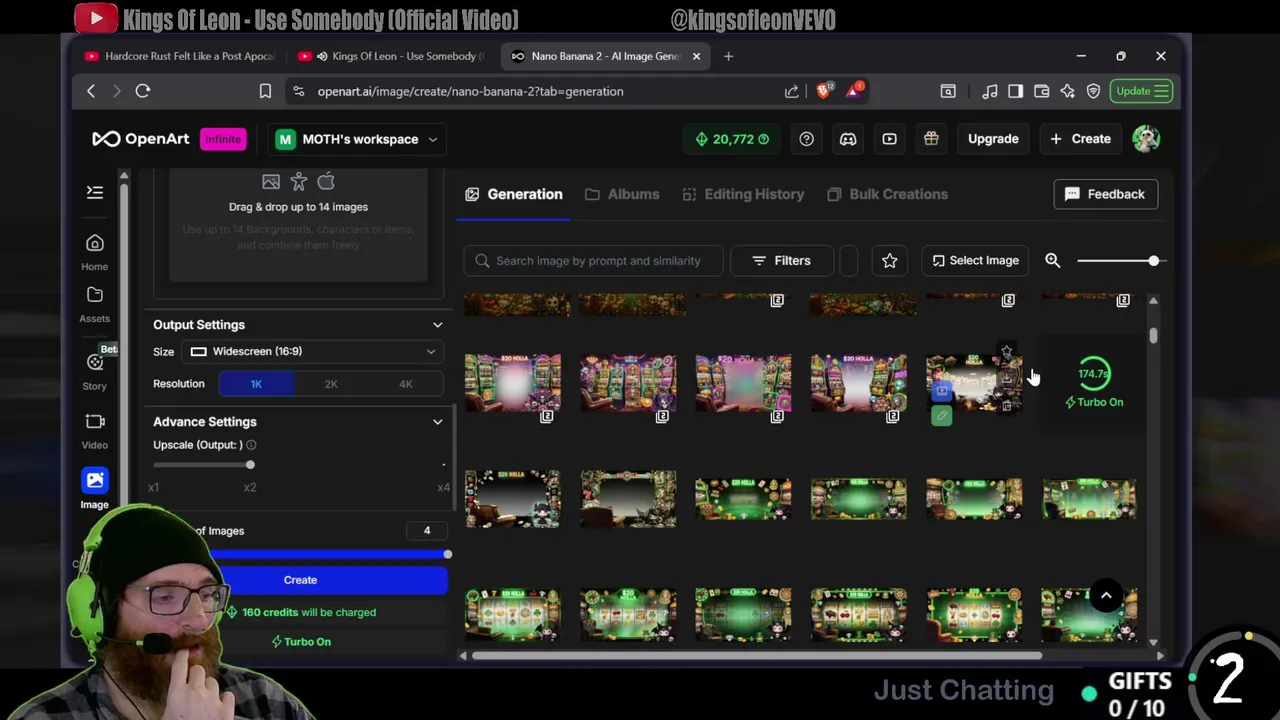Open Home in the sidebar
Screen dimensions: 1280x720
[94, 252]
